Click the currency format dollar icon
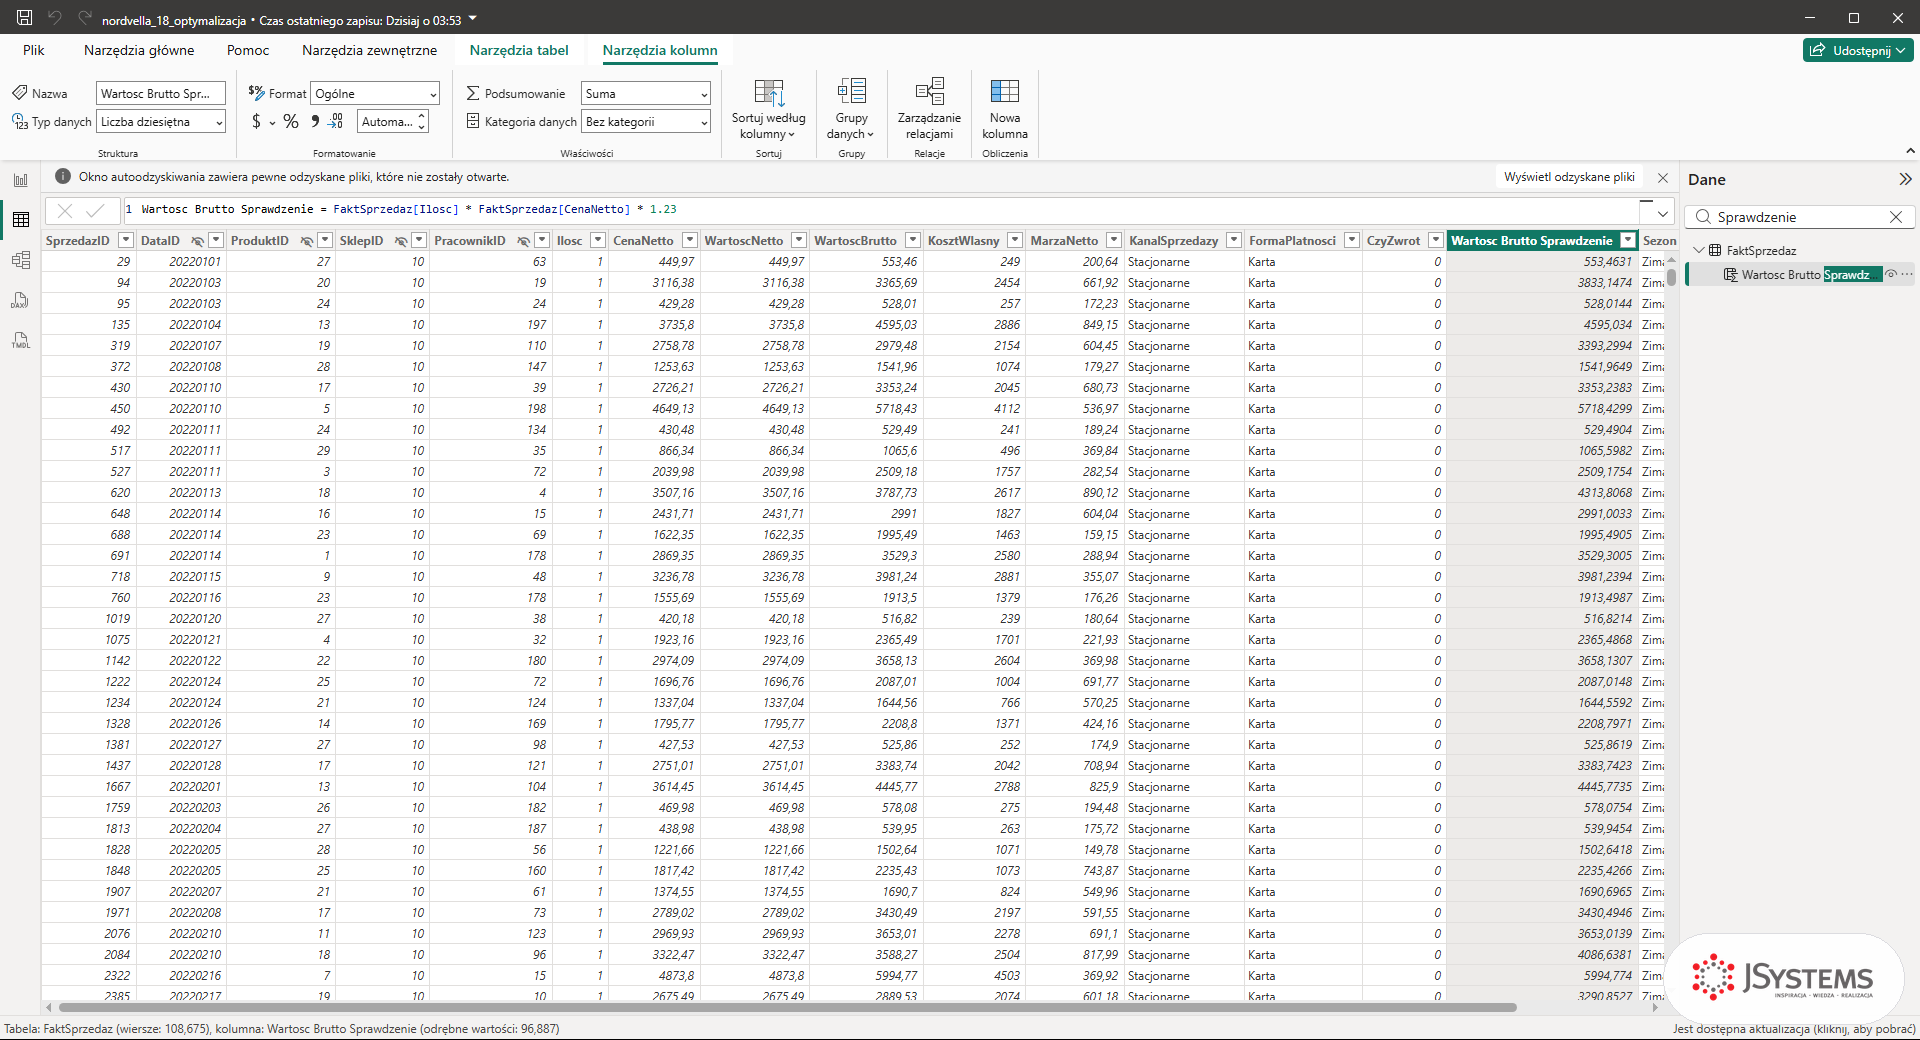 coord(257,121)
